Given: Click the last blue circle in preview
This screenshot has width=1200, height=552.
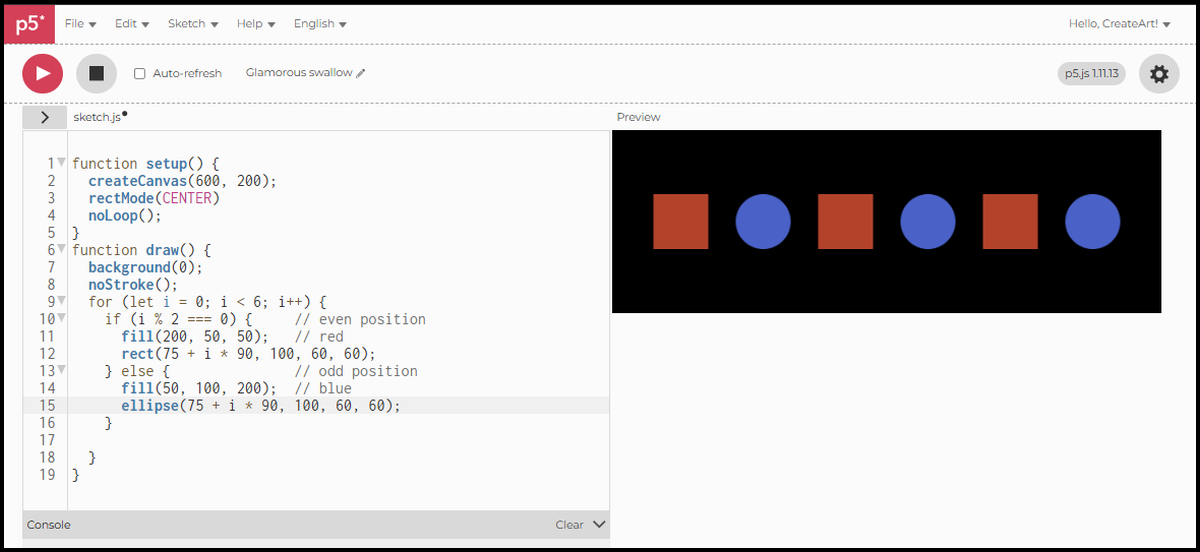Looking at the screenshot, I should click(x=1092, y=221).
